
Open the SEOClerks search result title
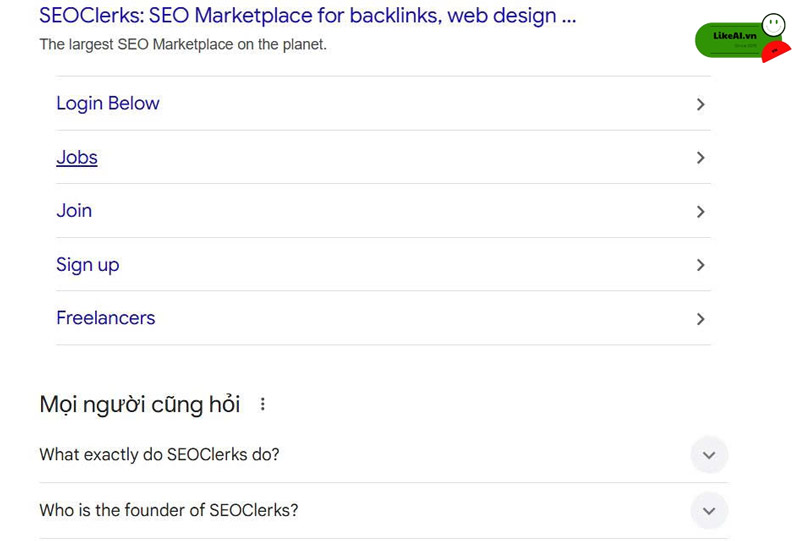click(308, 15)
